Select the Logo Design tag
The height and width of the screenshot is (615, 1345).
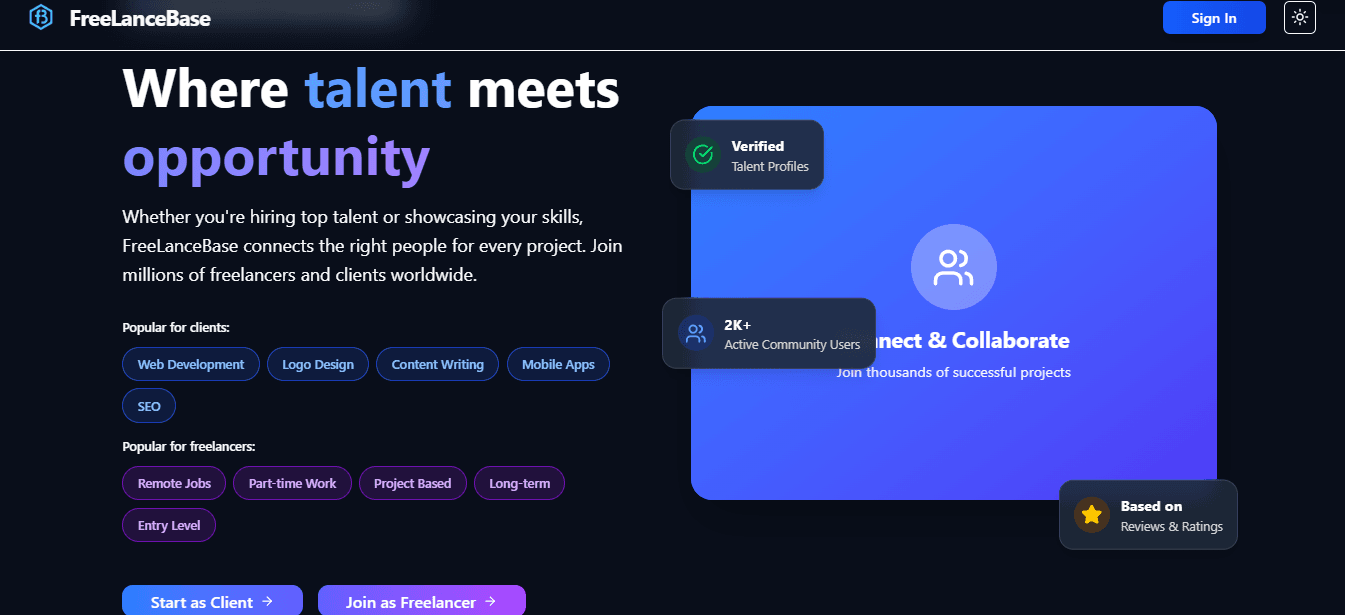[317, 364]
